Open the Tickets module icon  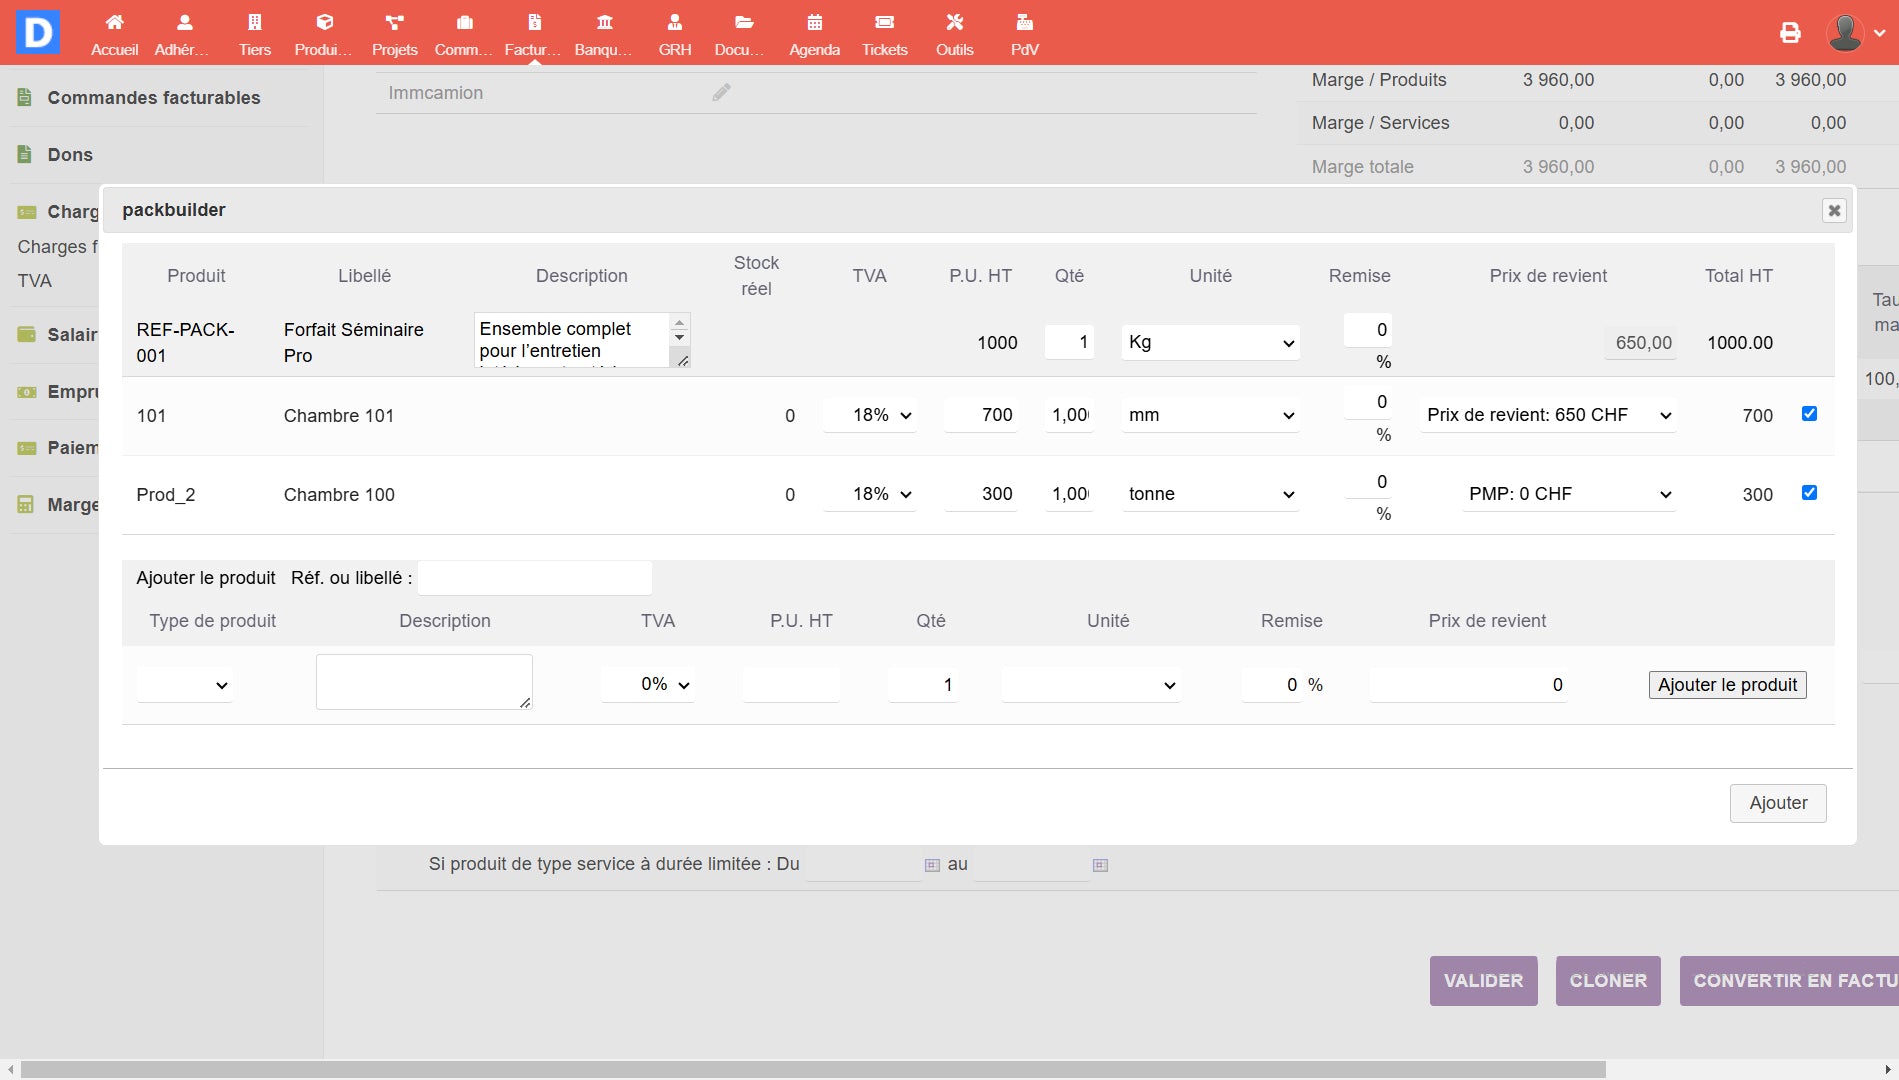click(x=884, y=23)
